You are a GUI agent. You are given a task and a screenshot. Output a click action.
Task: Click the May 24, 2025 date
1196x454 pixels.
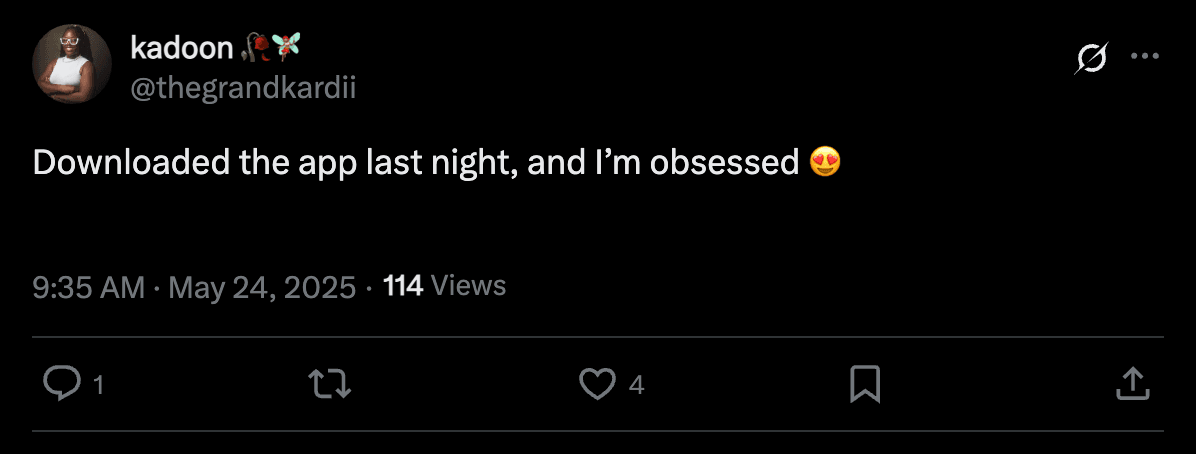[x=262, y=287]
